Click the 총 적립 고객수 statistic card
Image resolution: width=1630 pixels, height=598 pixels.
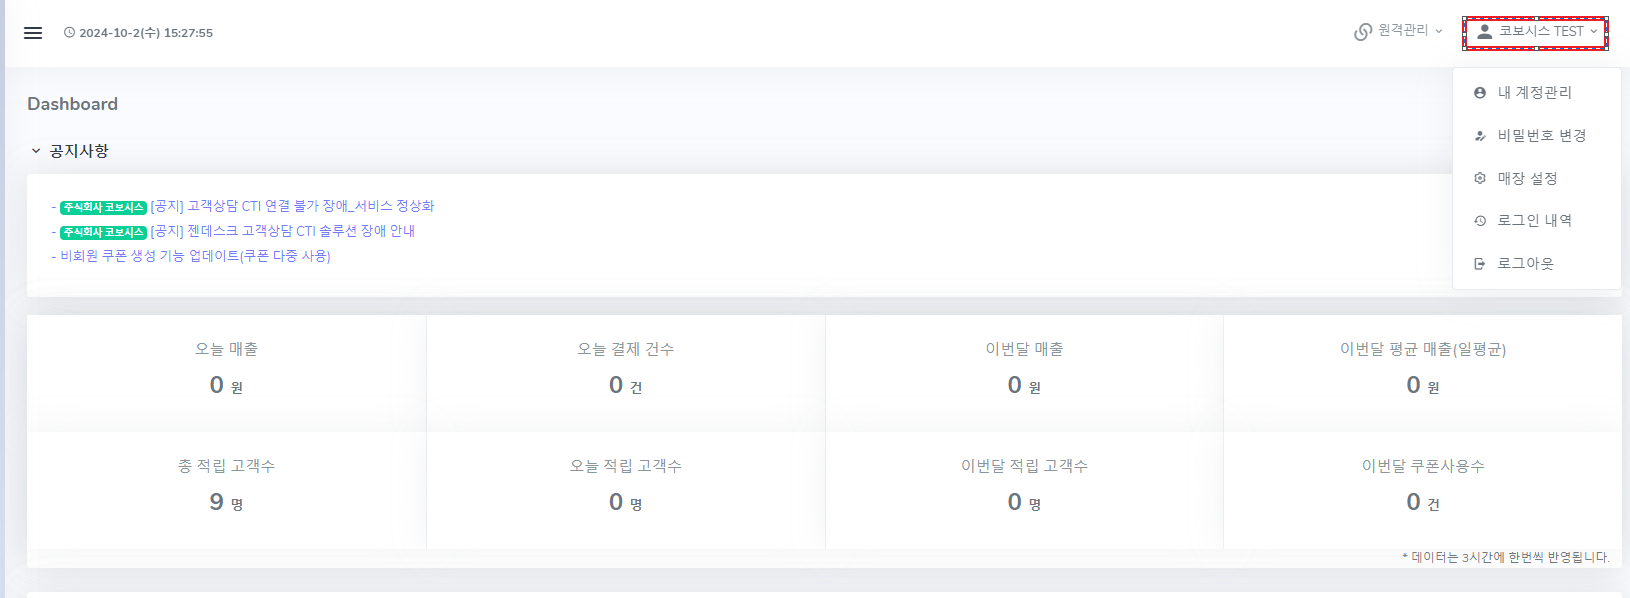pos(226,484)
